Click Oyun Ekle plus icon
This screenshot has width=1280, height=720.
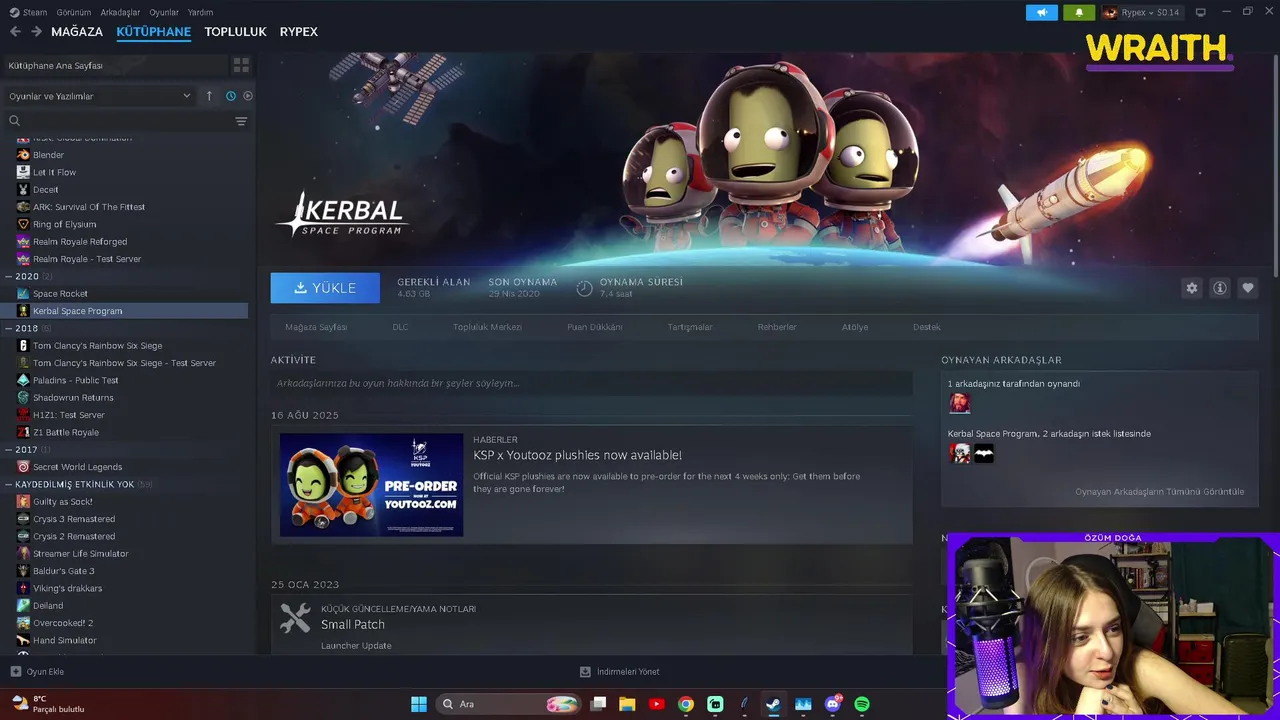pyautogui.click(x=16, y=672)
